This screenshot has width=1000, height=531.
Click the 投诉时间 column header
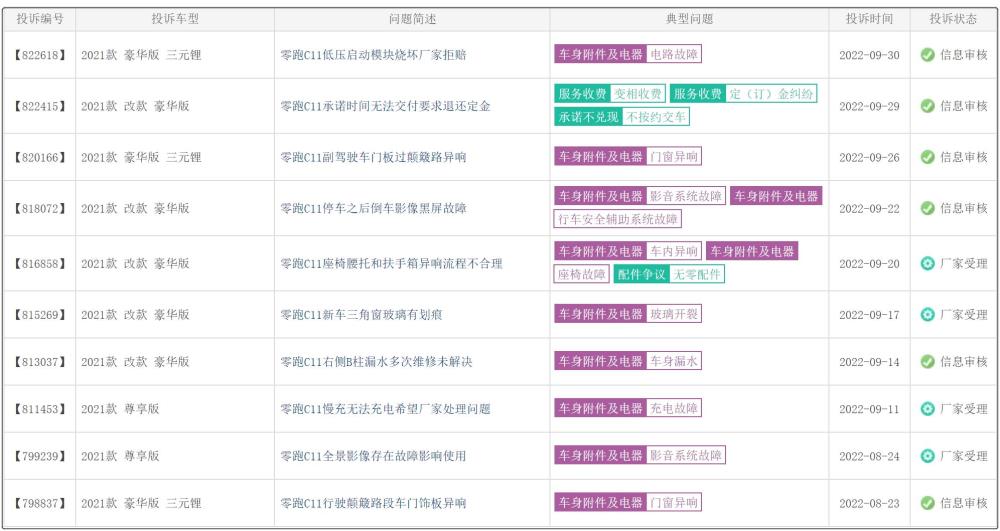(x=869, y=19)
